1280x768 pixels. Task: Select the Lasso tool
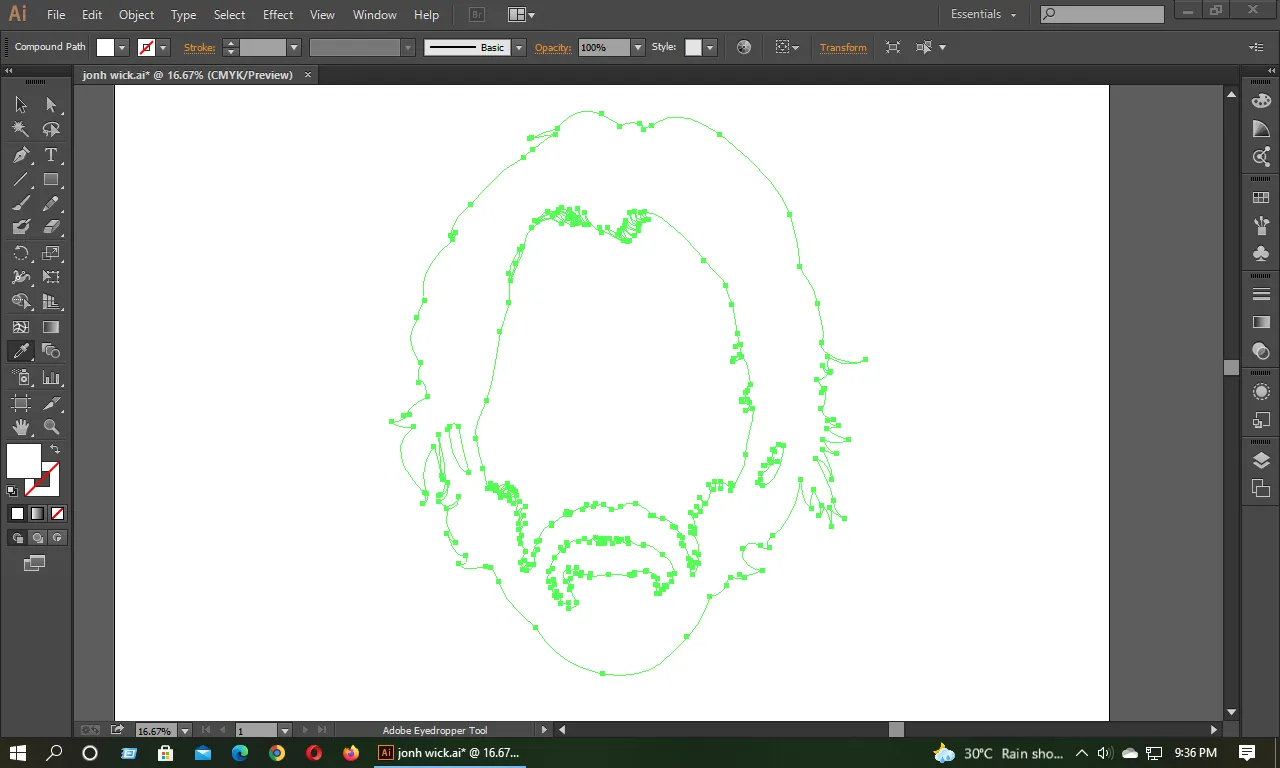click(x=51, y=129)
